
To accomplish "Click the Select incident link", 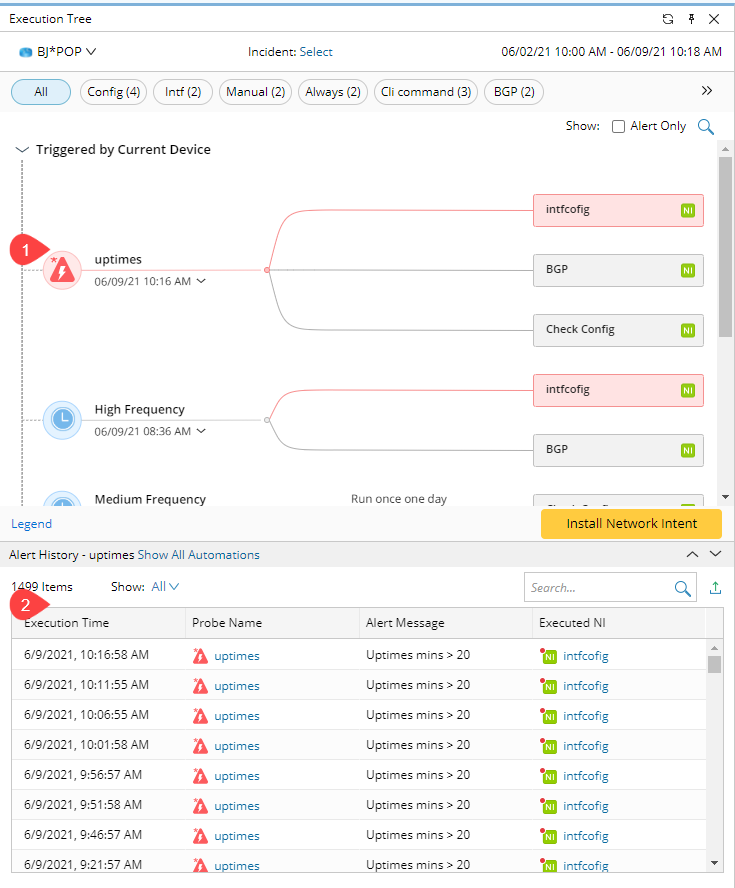I will click(x=316, y=52).
